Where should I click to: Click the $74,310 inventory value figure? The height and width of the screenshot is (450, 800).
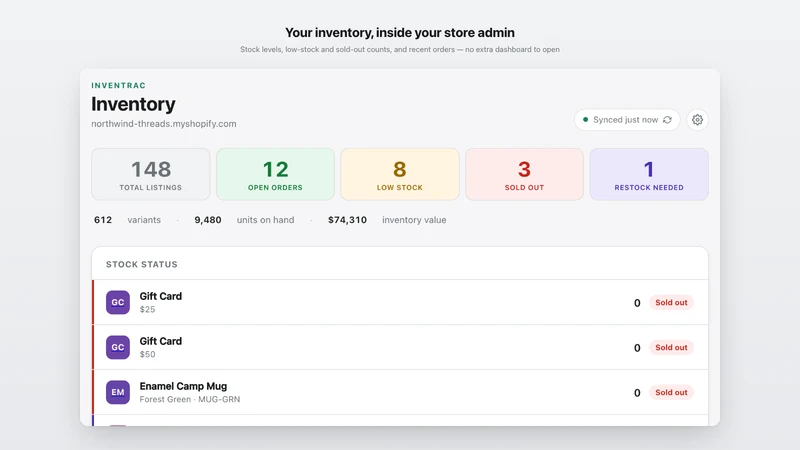point(347,220)
